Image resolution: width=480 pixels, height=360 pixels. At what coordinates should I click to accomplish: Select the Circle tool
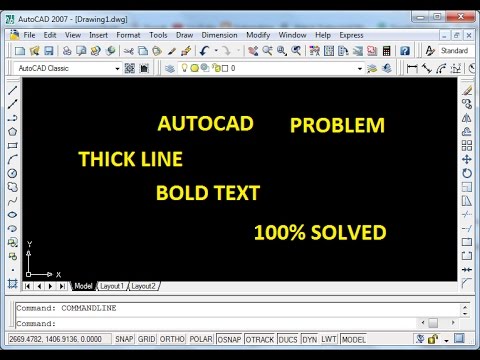[x=13, y=173]
